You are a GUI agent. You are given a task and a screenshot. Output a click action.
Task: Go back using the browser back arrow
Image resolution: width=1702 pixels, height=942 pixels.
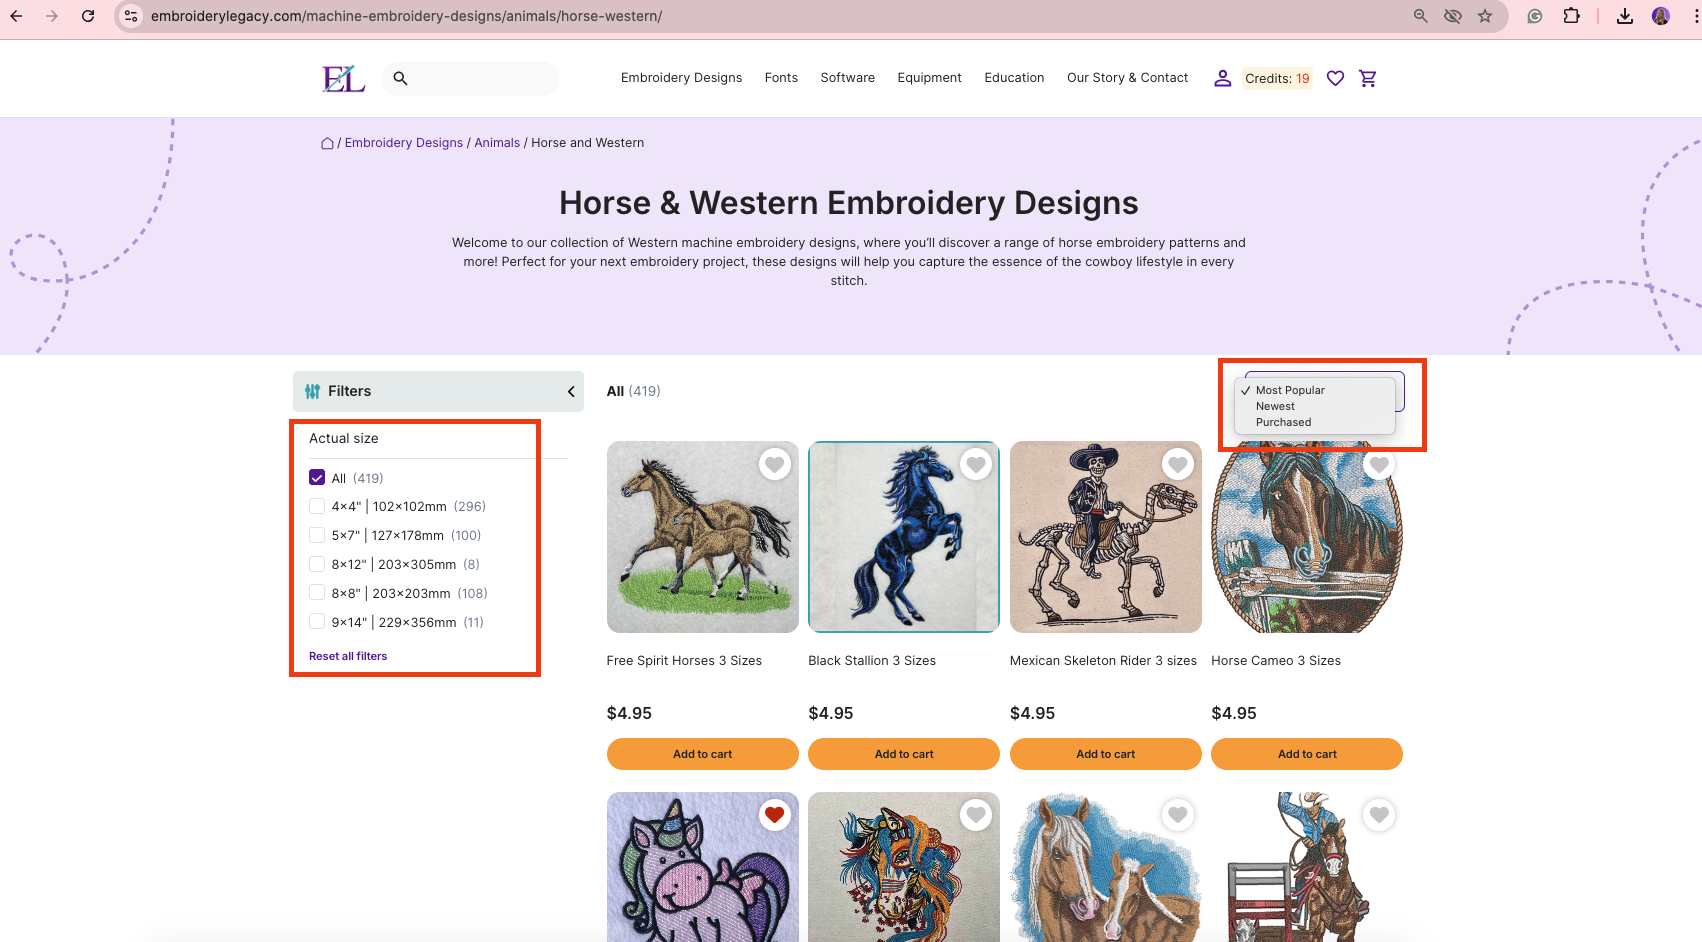coord(17,16)
